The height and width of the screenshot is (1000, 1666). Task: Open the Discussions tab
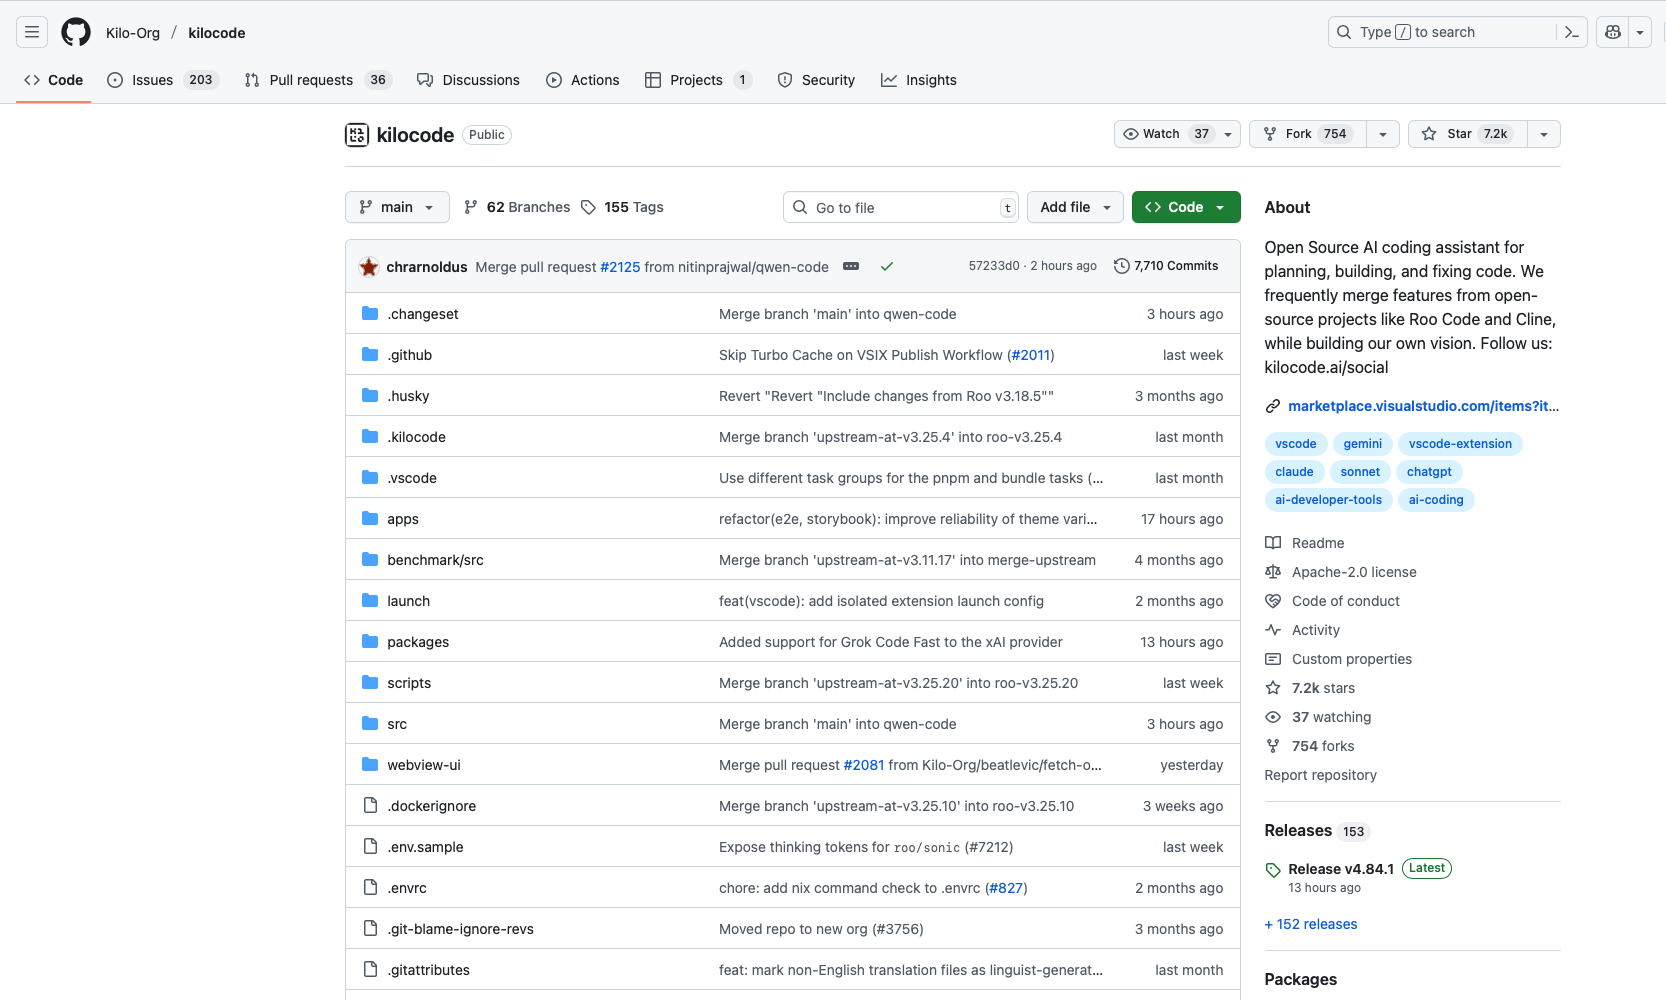(469, 80)
